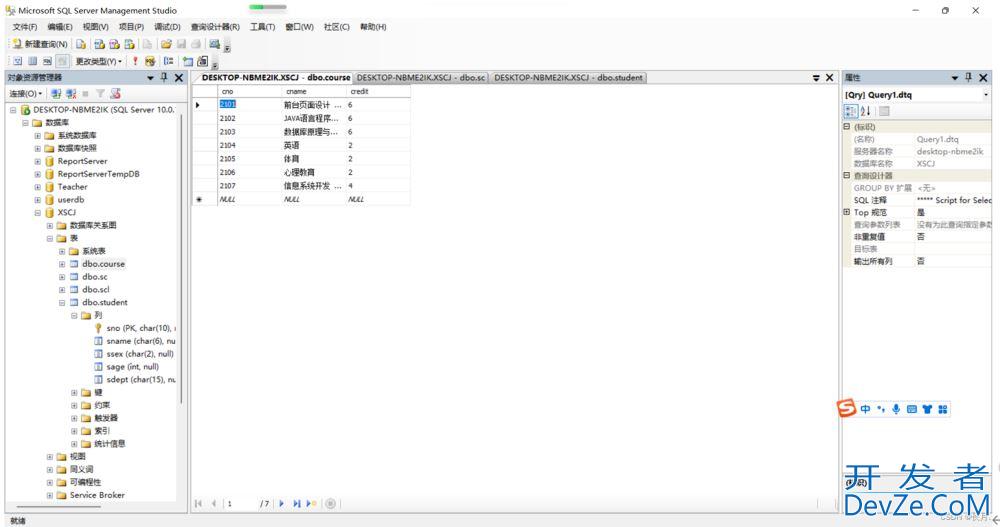The width and height of the screenshot is (1000, 527).
Task: Select the Service Broker folder
Action: (x=97, y=495)
